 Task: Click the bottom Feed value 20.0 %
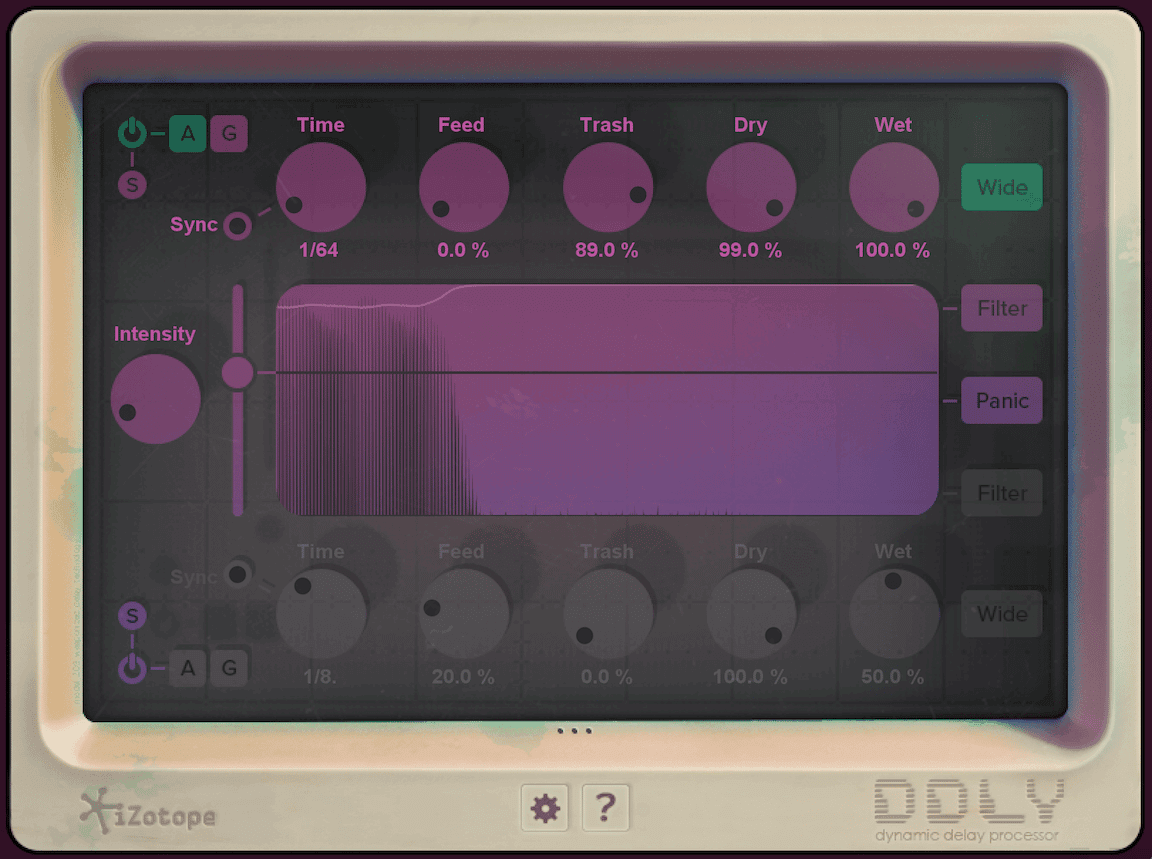tap(463, 677)
